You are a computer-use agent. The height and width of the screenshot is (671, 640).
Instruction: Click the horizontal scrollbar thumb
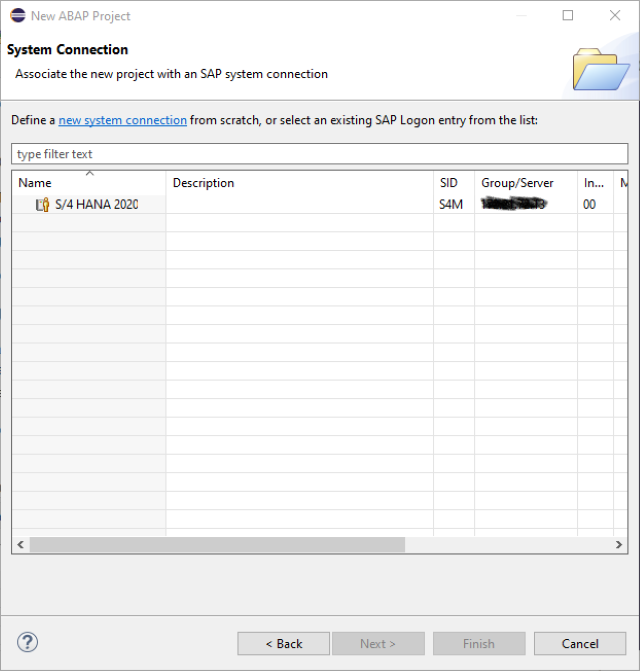click(217, 545)
